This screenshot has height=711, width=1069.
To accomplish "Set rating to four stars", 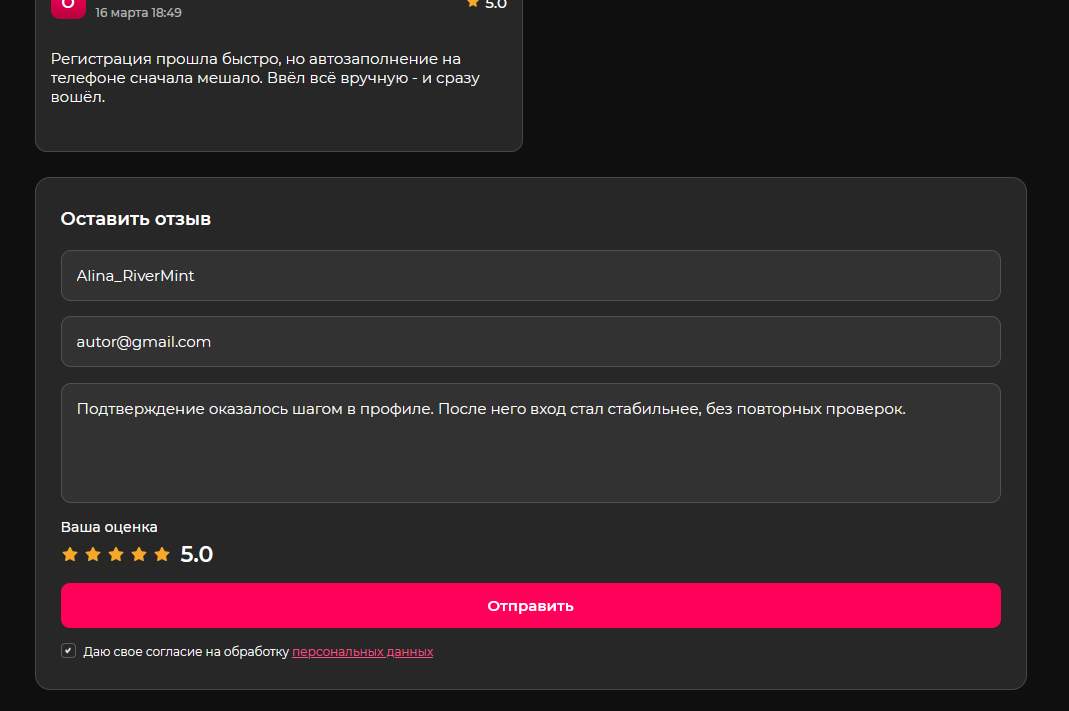I will 139,554.
